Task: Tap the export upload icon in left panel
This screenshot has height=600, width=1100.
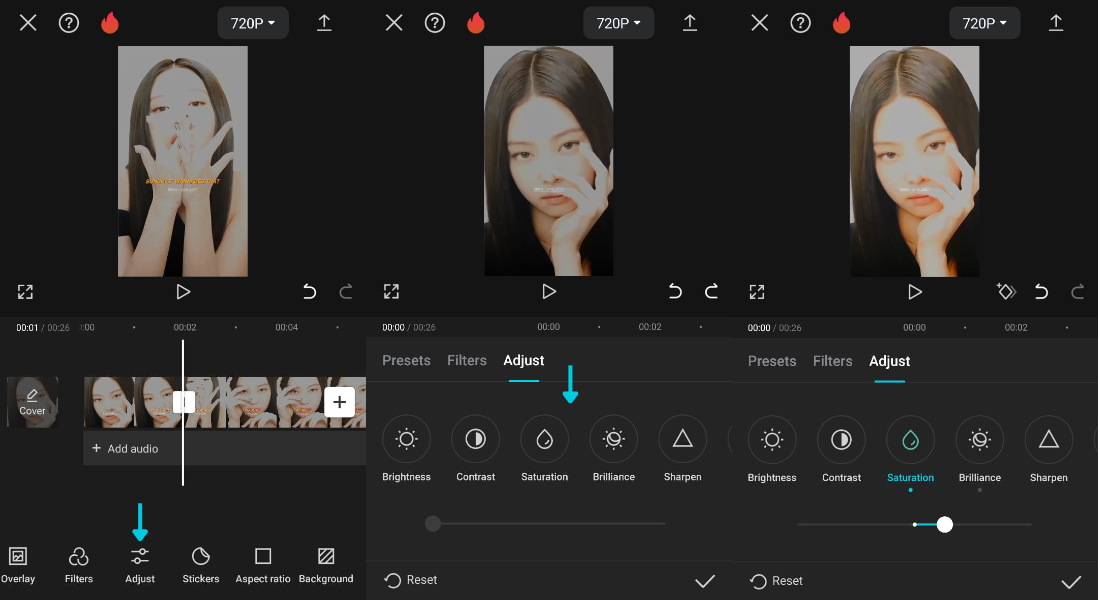Action: tap(324, 22)
